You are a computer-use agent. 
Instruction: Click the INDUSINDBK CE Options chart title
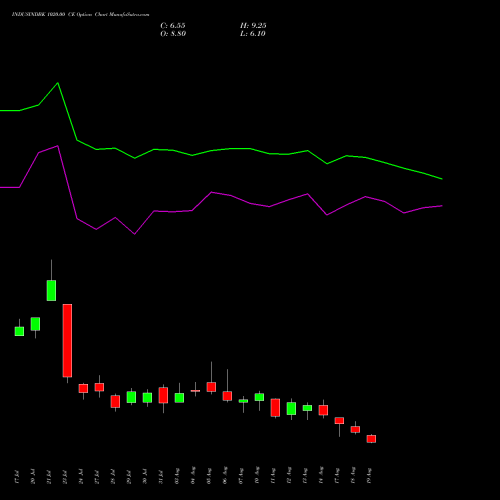[x=80, y=15]
